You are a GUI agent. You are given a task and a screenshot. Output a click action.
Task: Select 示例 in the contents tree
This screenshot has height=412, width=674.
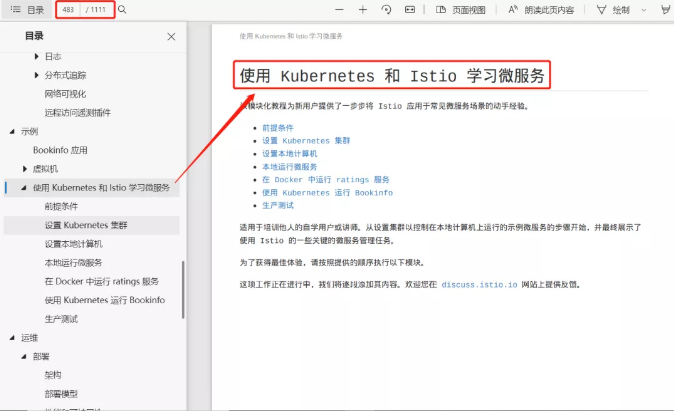click(30, 132)
